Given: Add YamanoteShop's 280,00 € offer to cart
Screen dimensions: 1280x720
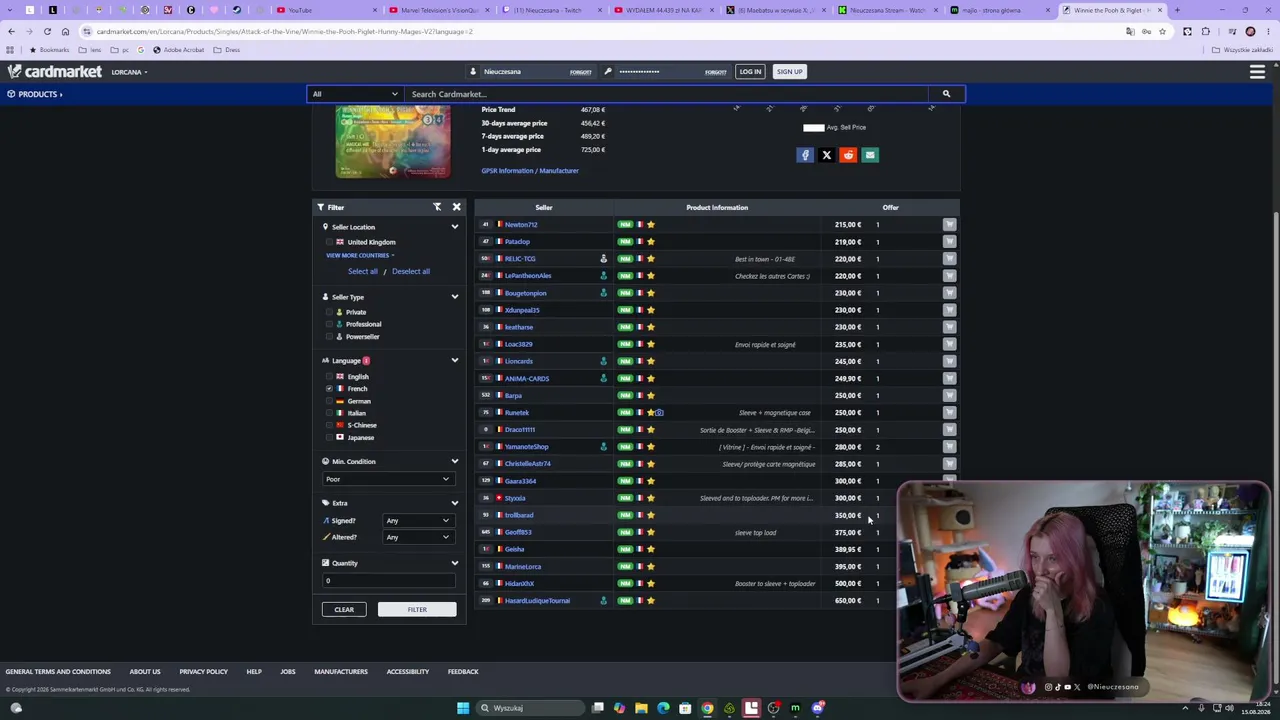Looking at the screenshot, I should tap(949, 447).
